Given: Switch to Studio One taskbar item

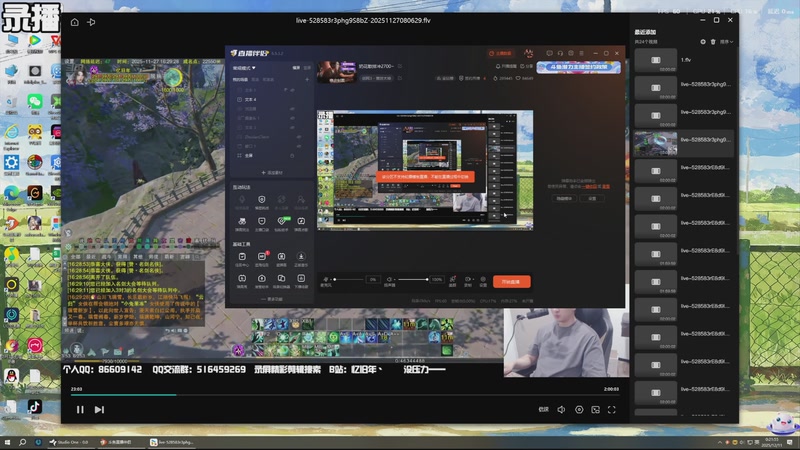Looking at the screenshot, I should (69, 442).
